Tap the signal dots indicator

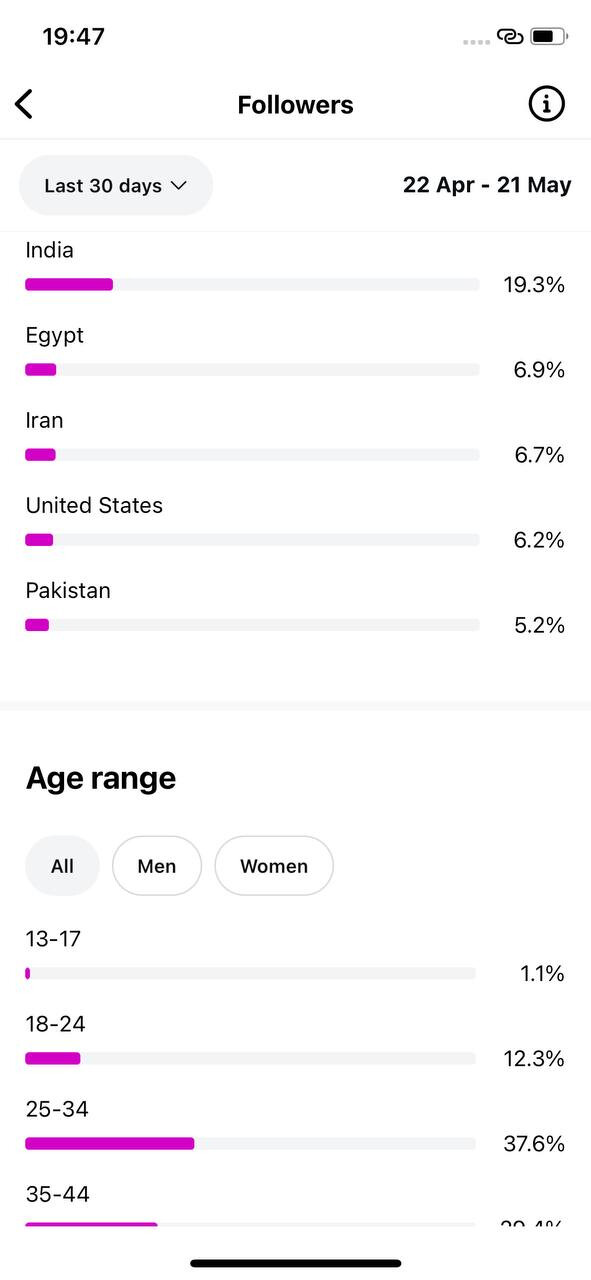477,41
